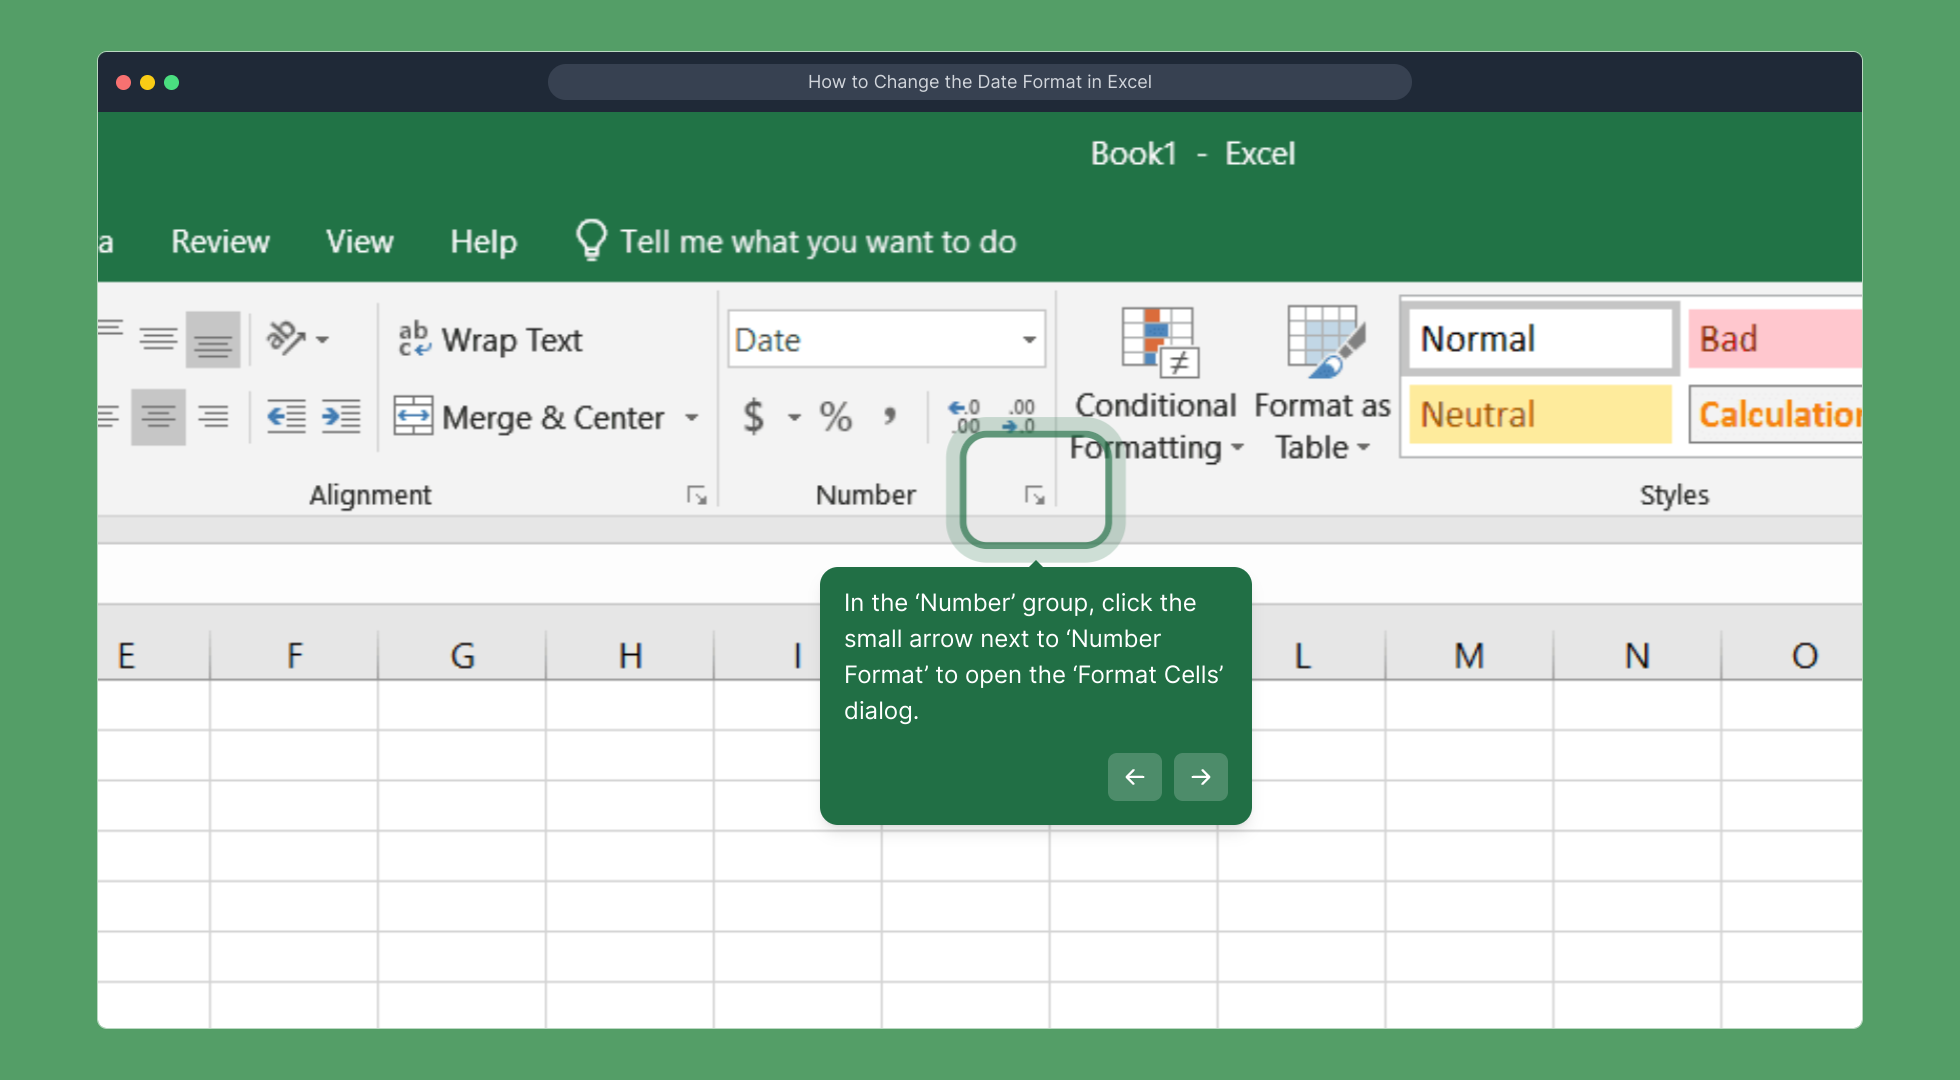Go to next tutorial step arrow
The width and height of the screenshot is (1960, 1080).
tap(1200, 777)
